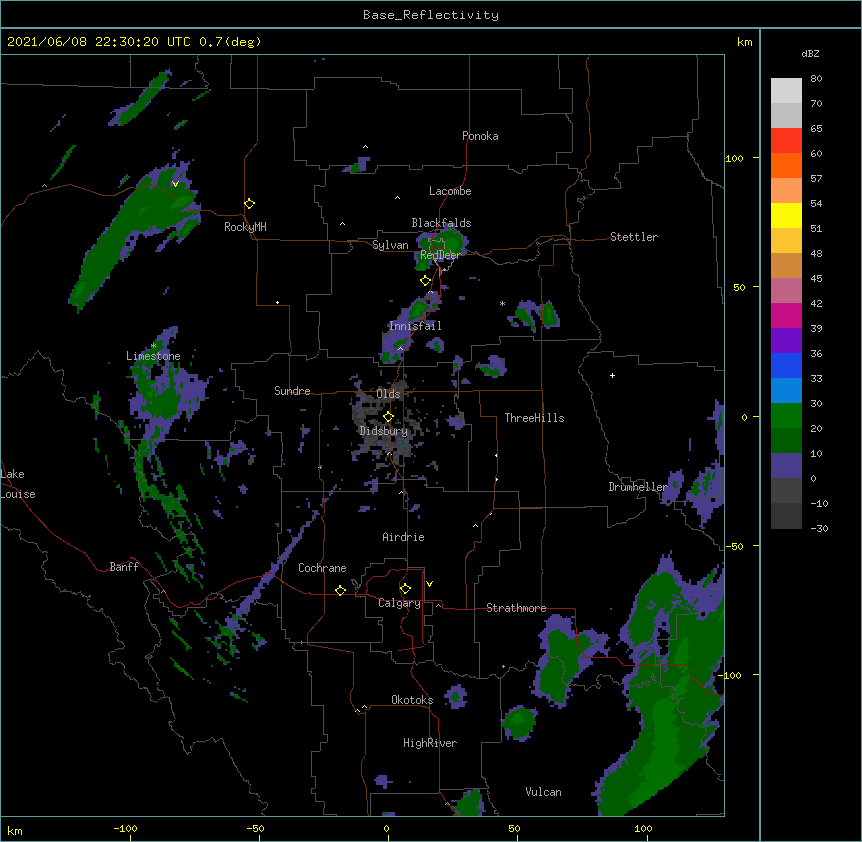Click the Cochrane label

(x=322, y=568)
